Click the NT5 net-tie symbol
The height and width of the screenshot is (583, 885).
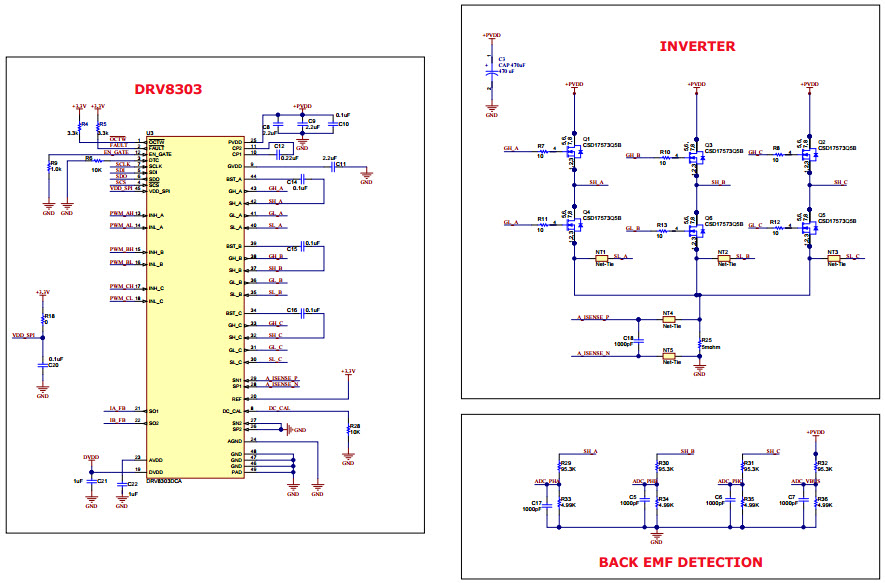[x=669, y=356]
